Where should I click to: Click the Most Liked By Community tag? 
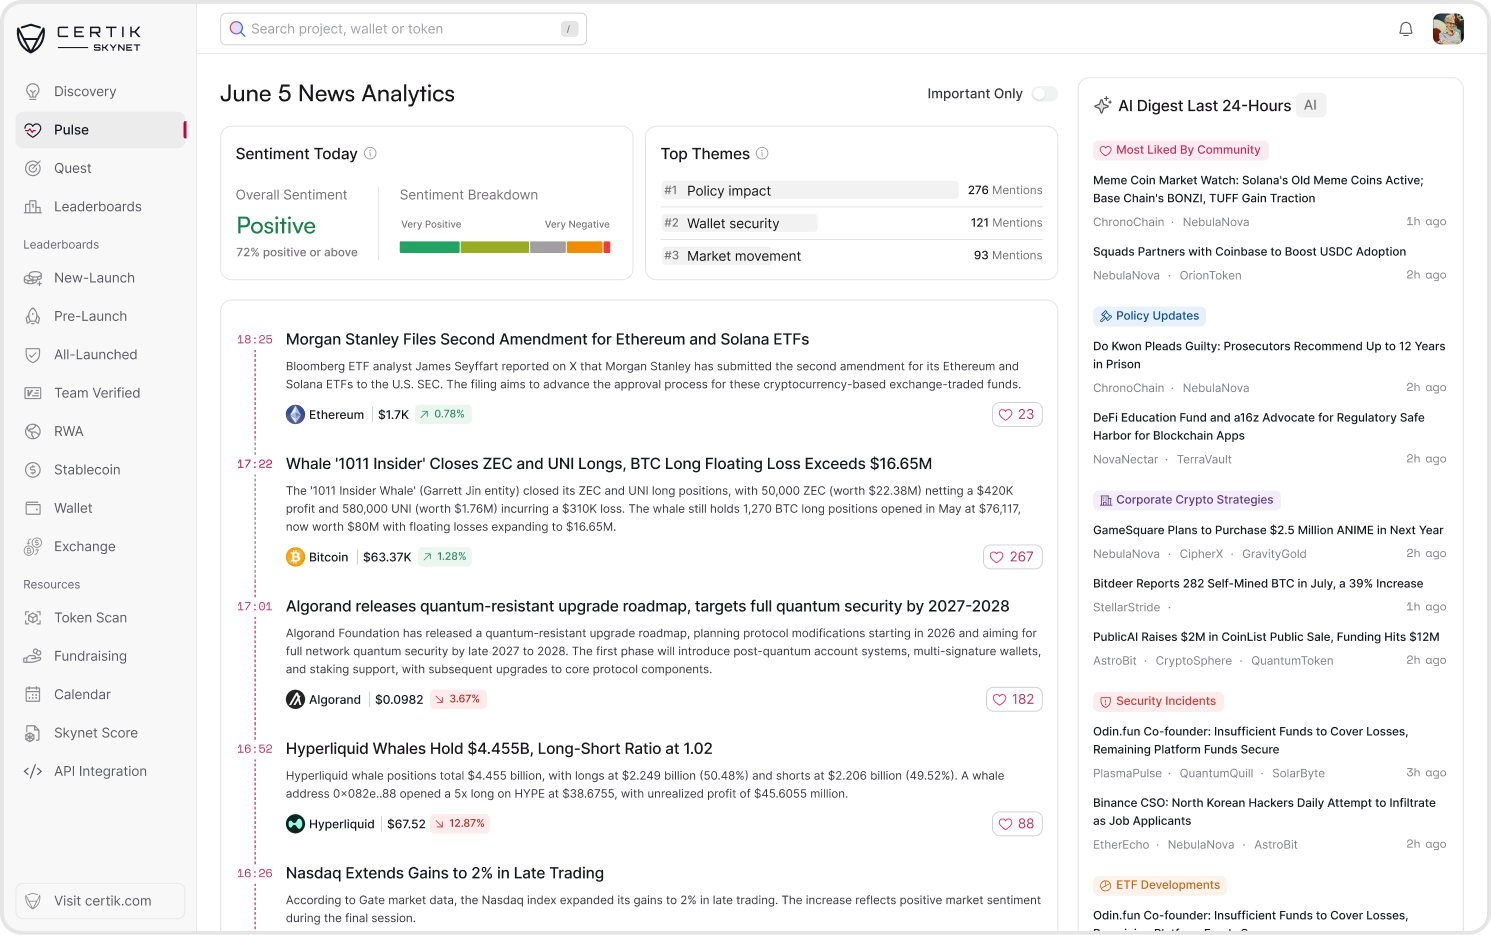coord(1180,150)
